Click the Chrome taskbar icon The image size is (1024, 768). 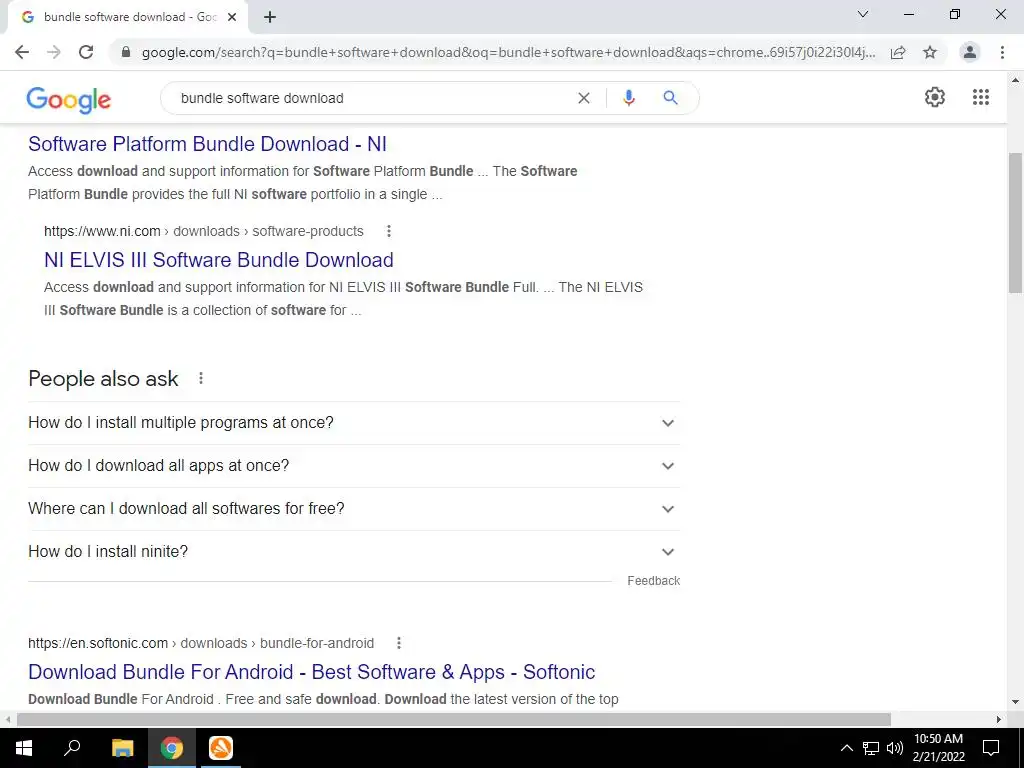(172, 748)
